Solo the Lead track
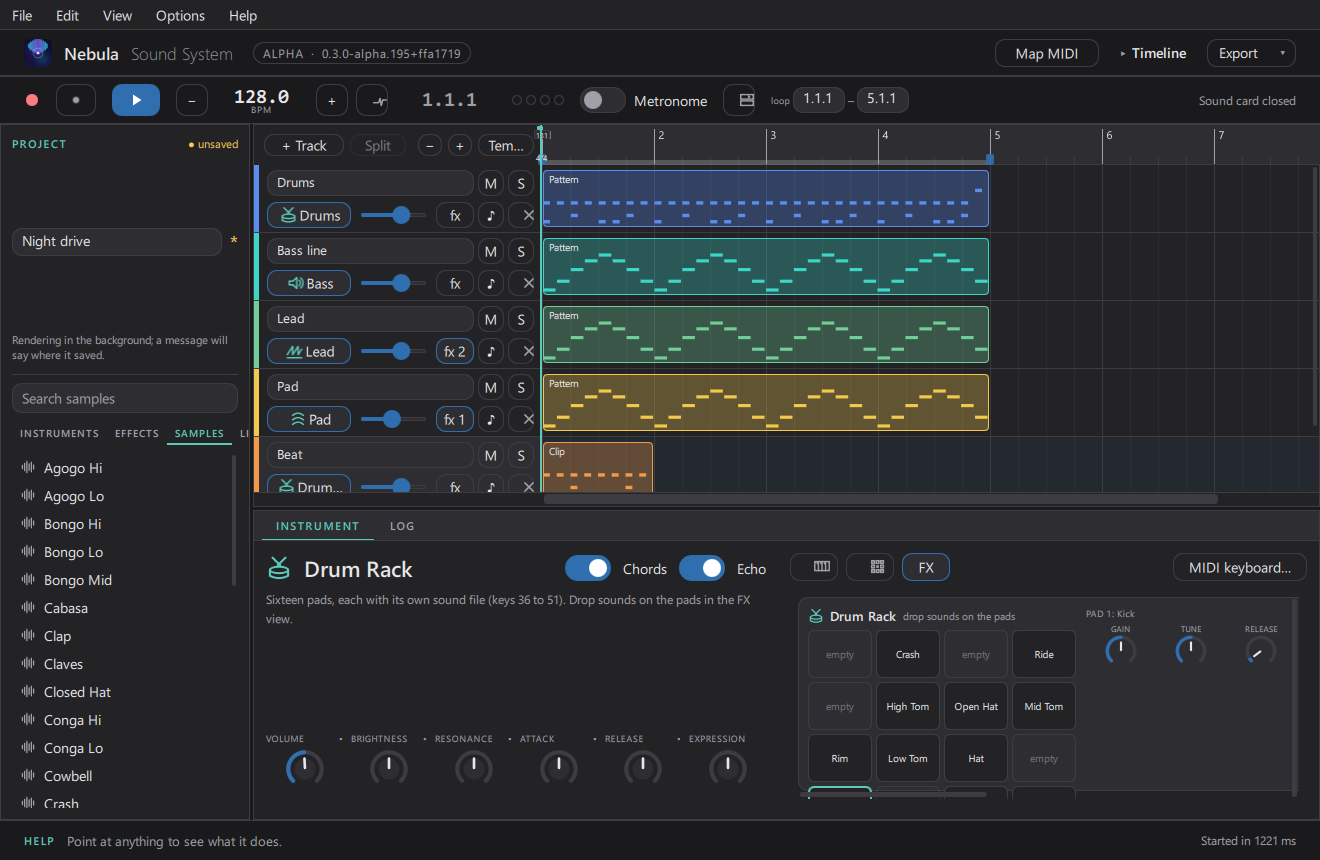The height and width of the screenshot is (860, 1320). pyautogui.click(x=520, y=319)
